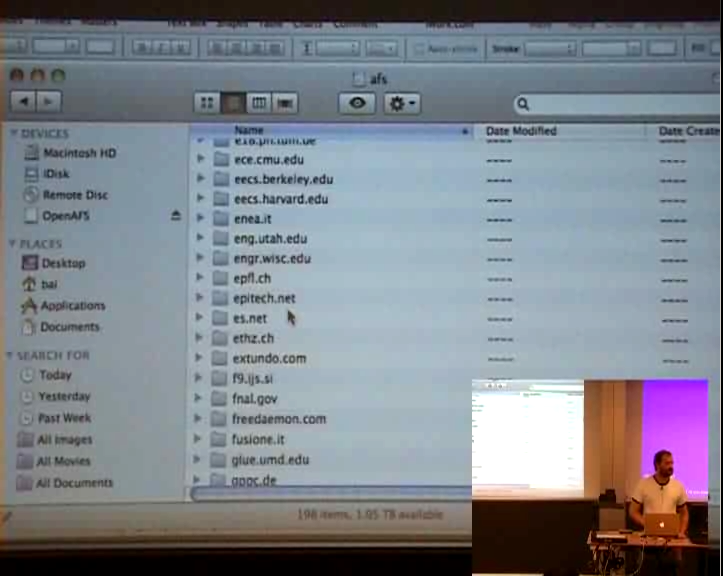723x576 pixels.
Task: Switch Finder to icon view
Action: click(x=207, y=103)
